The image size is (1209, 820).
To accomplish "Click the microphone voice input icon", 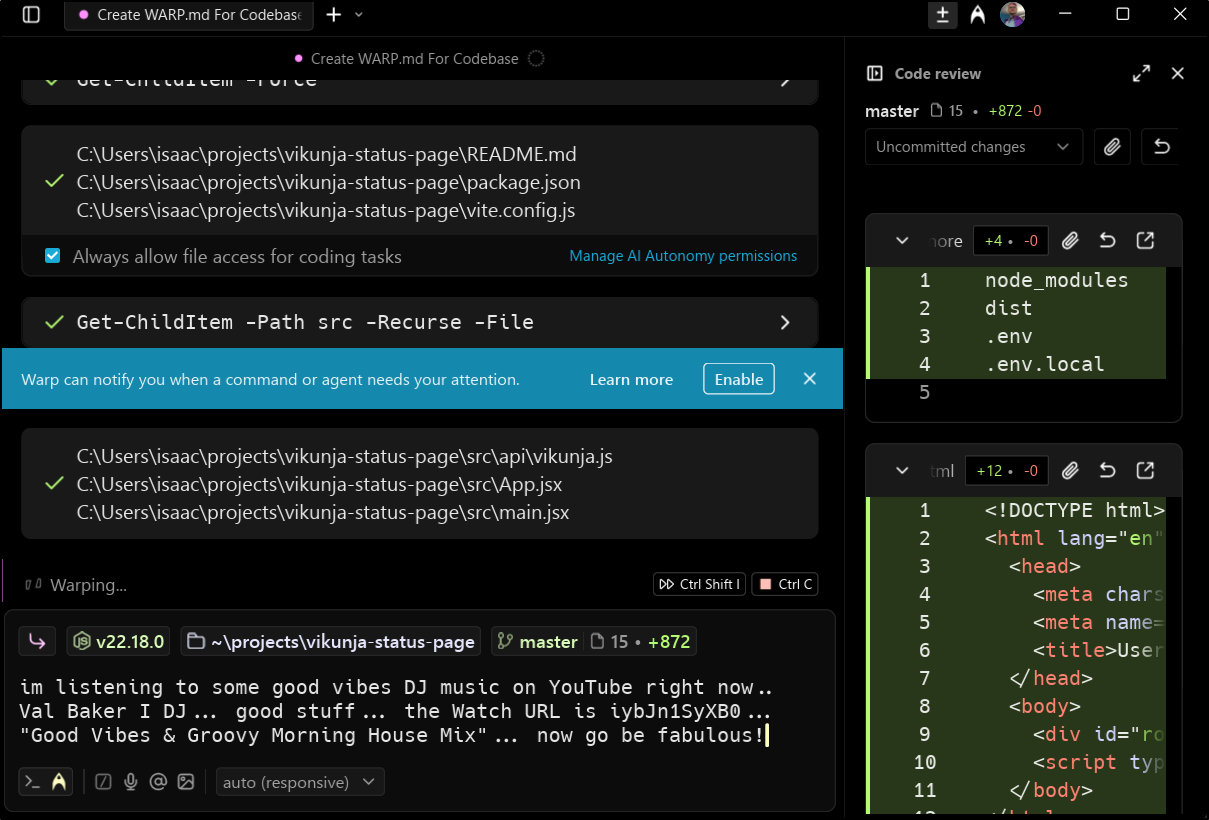I will coord(130,782).
